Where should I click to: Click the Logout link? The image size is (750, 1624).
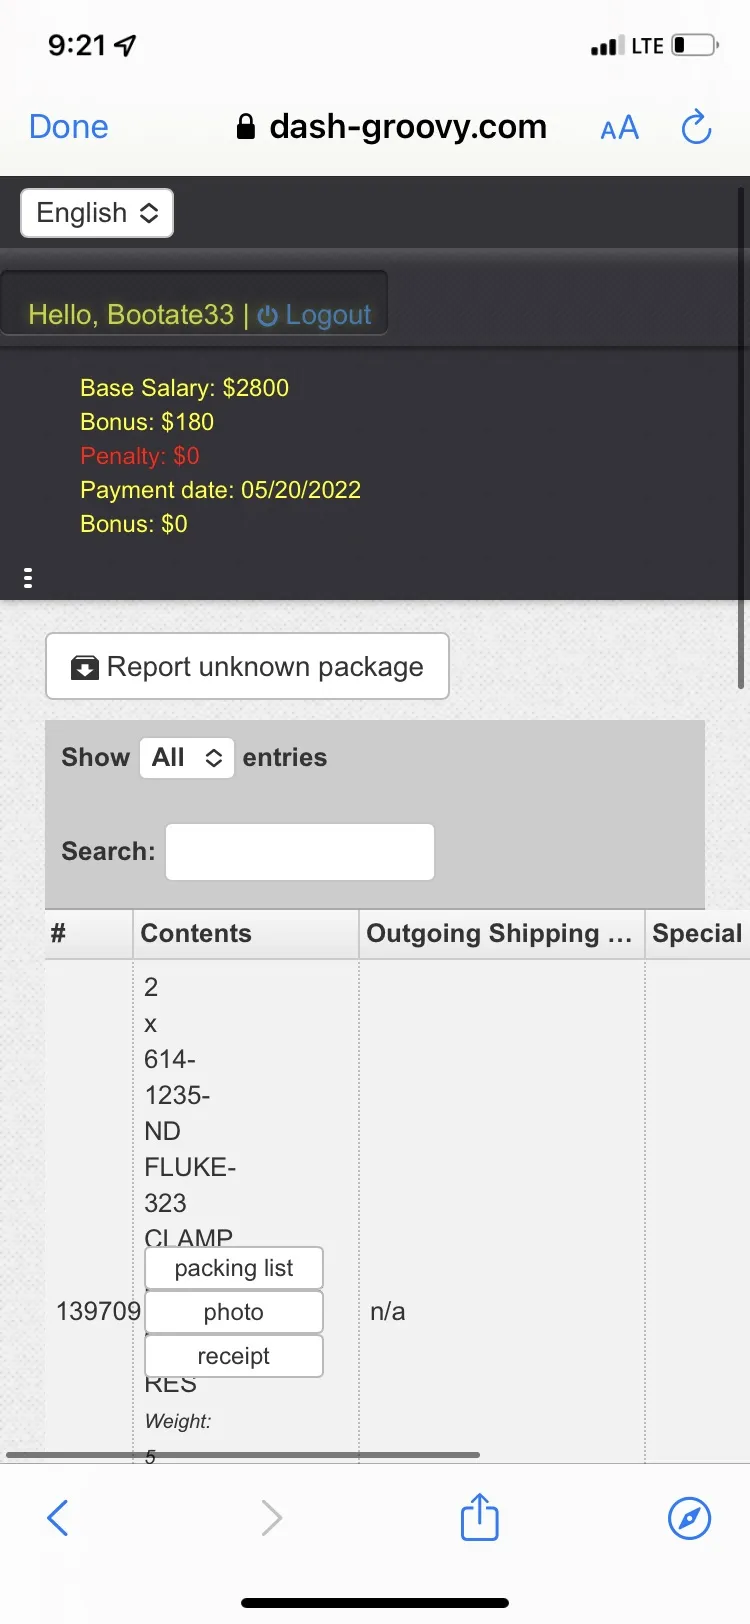pos(314,315)
